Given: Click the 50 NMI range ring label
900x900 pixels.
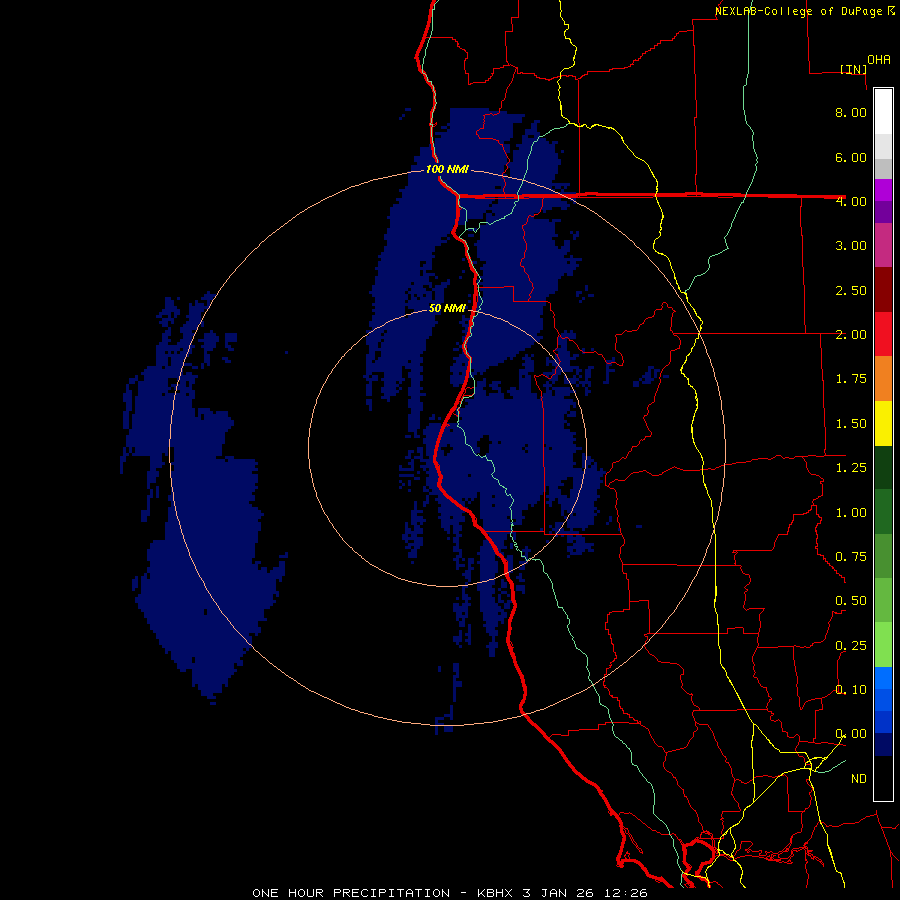Looking at the screenshot, I should tap(447, 308).
